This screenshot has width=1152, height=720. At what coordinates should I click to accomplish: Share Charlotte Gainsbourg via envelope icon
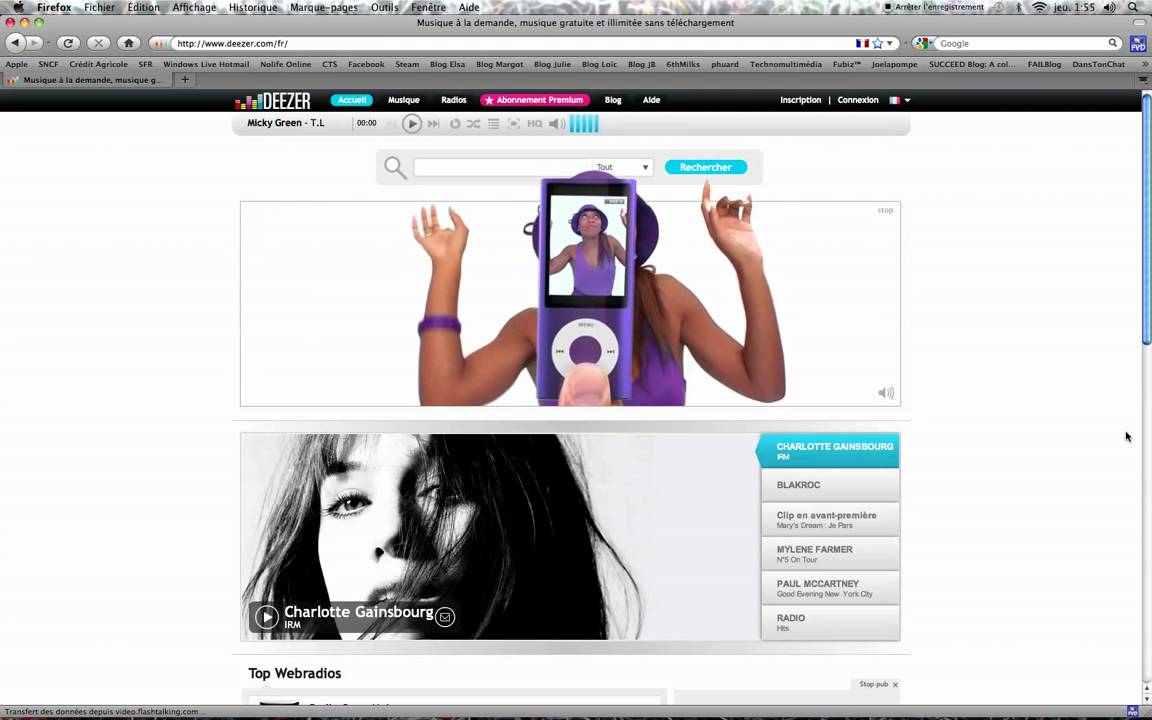[444, 617]
